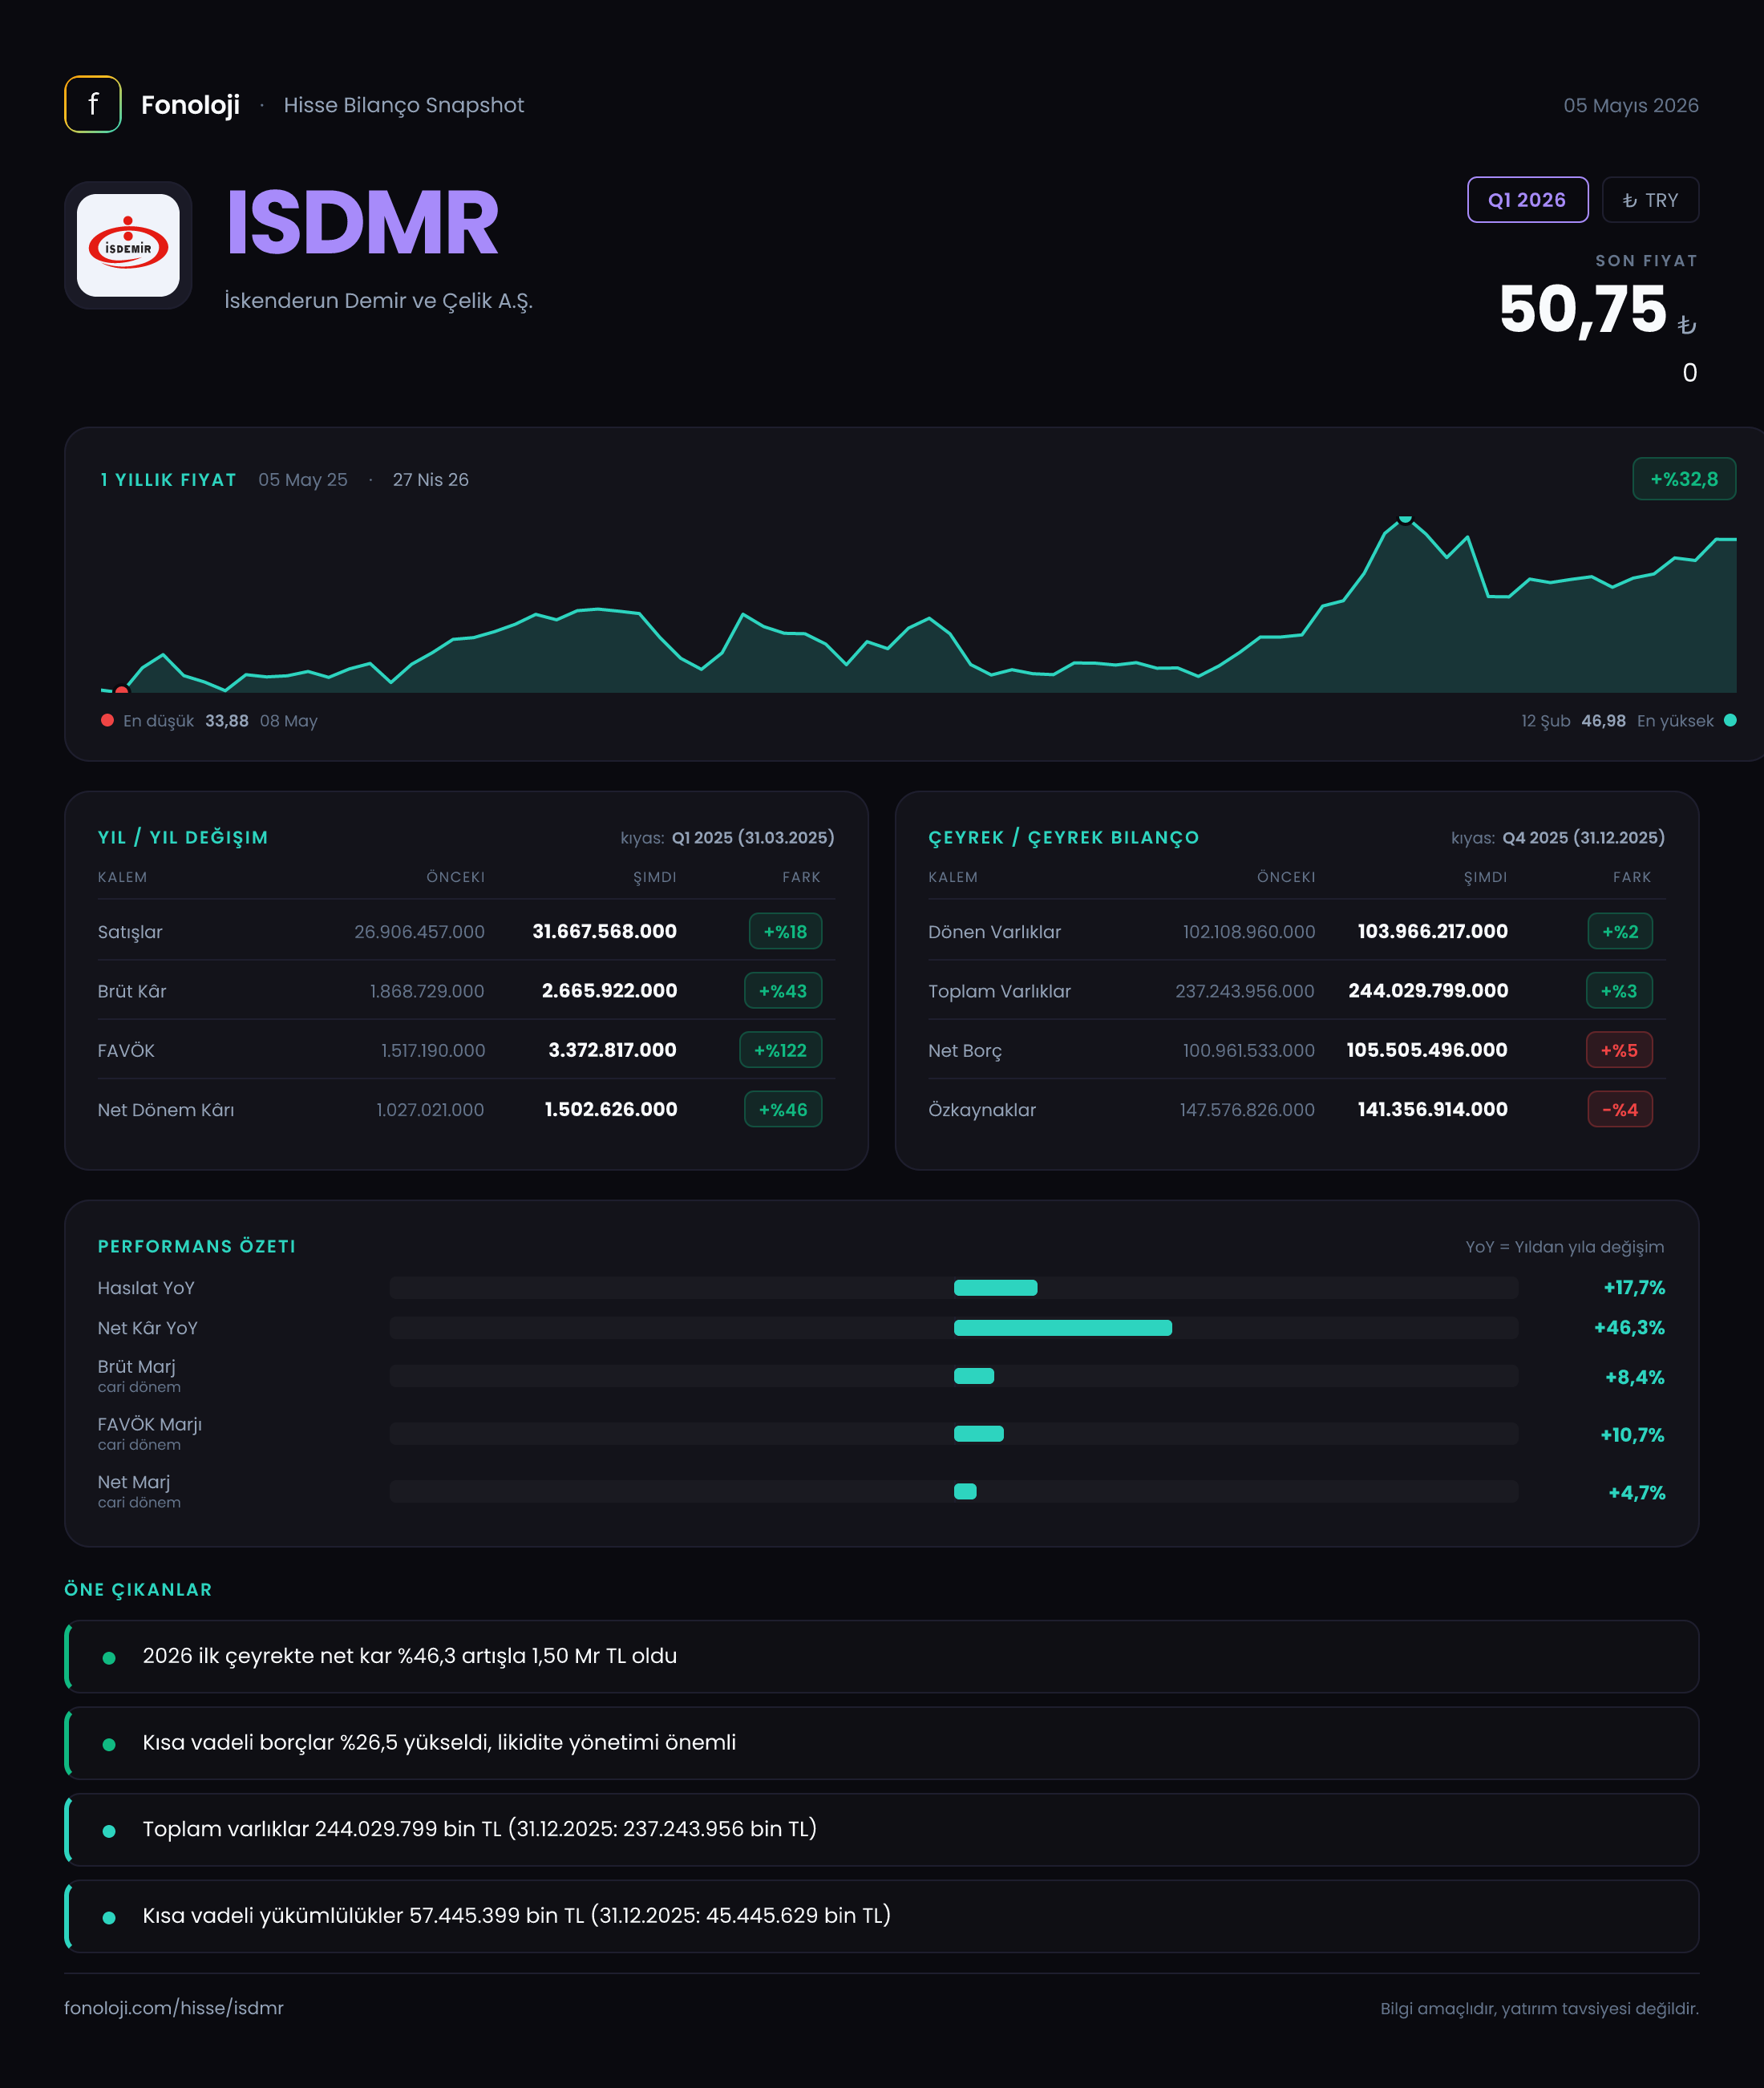Click the highest price value 46,98

tap(1603, 720)
